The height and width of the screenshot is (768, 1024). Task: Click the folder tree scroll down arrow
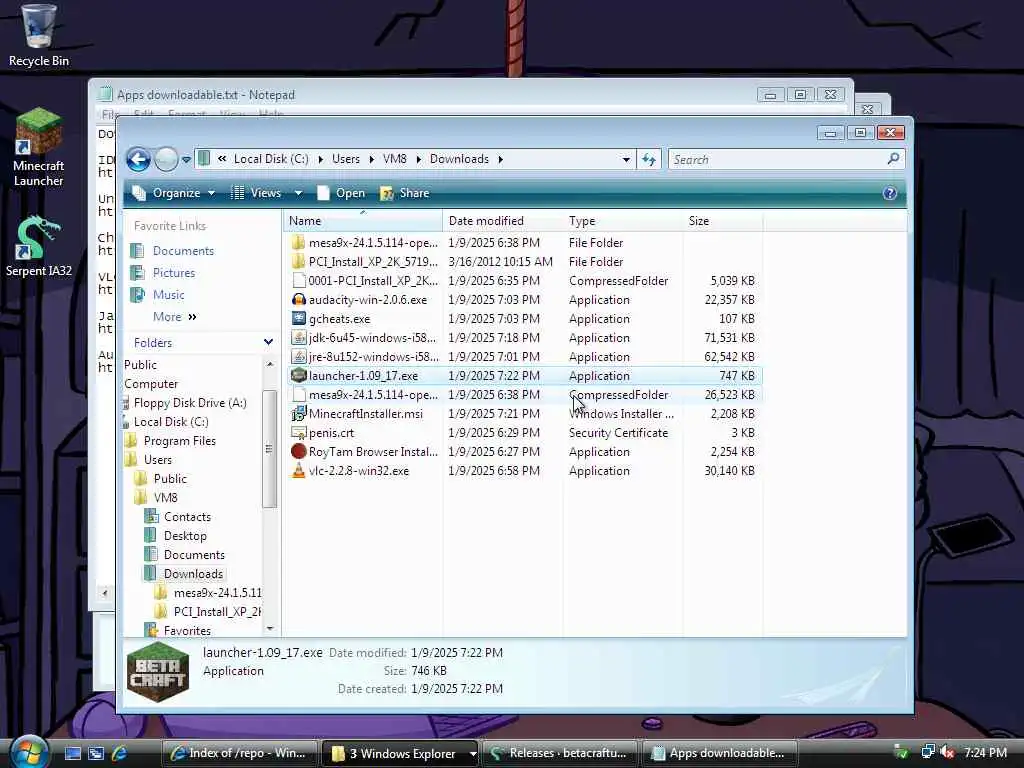point(270,628)
